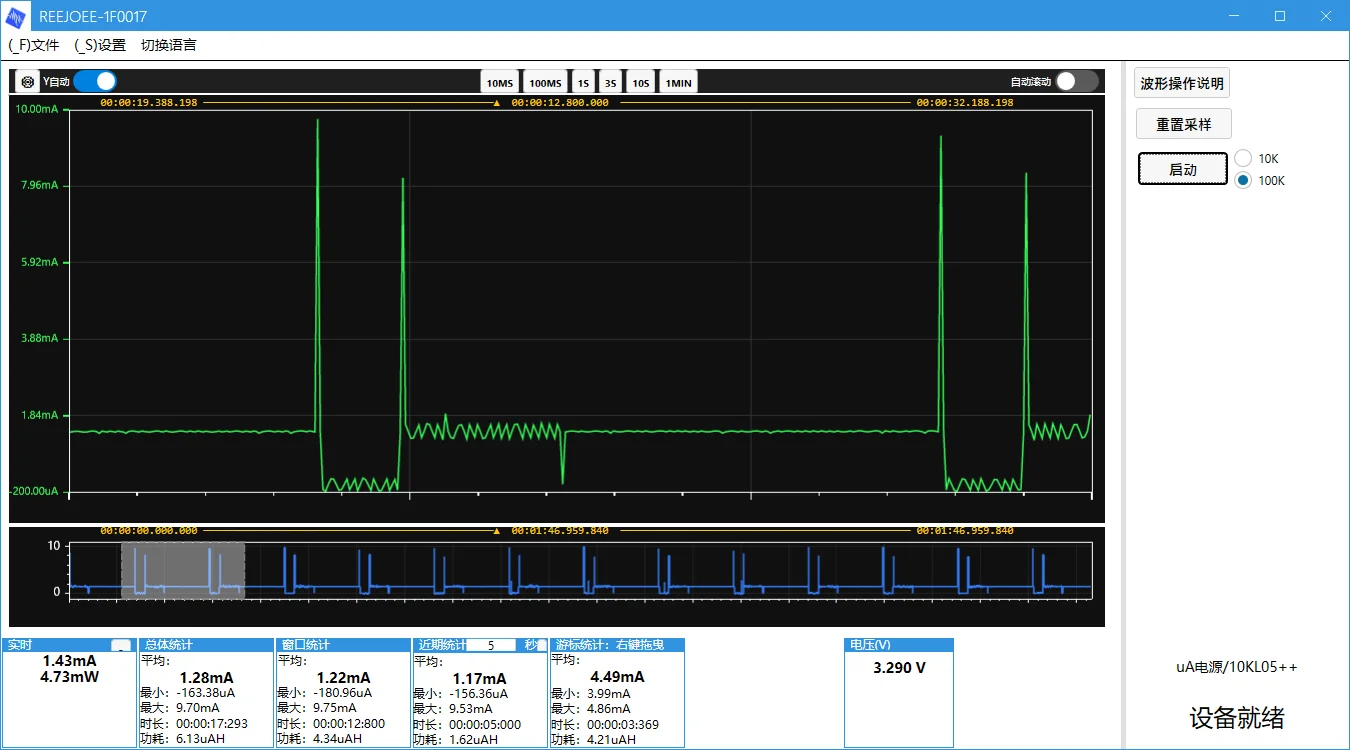The height and width of the screenshot is (750, 1350).
Task: Click the REEJOEE app logo icon
Action: pyautogui.click(x=17, y=16)
